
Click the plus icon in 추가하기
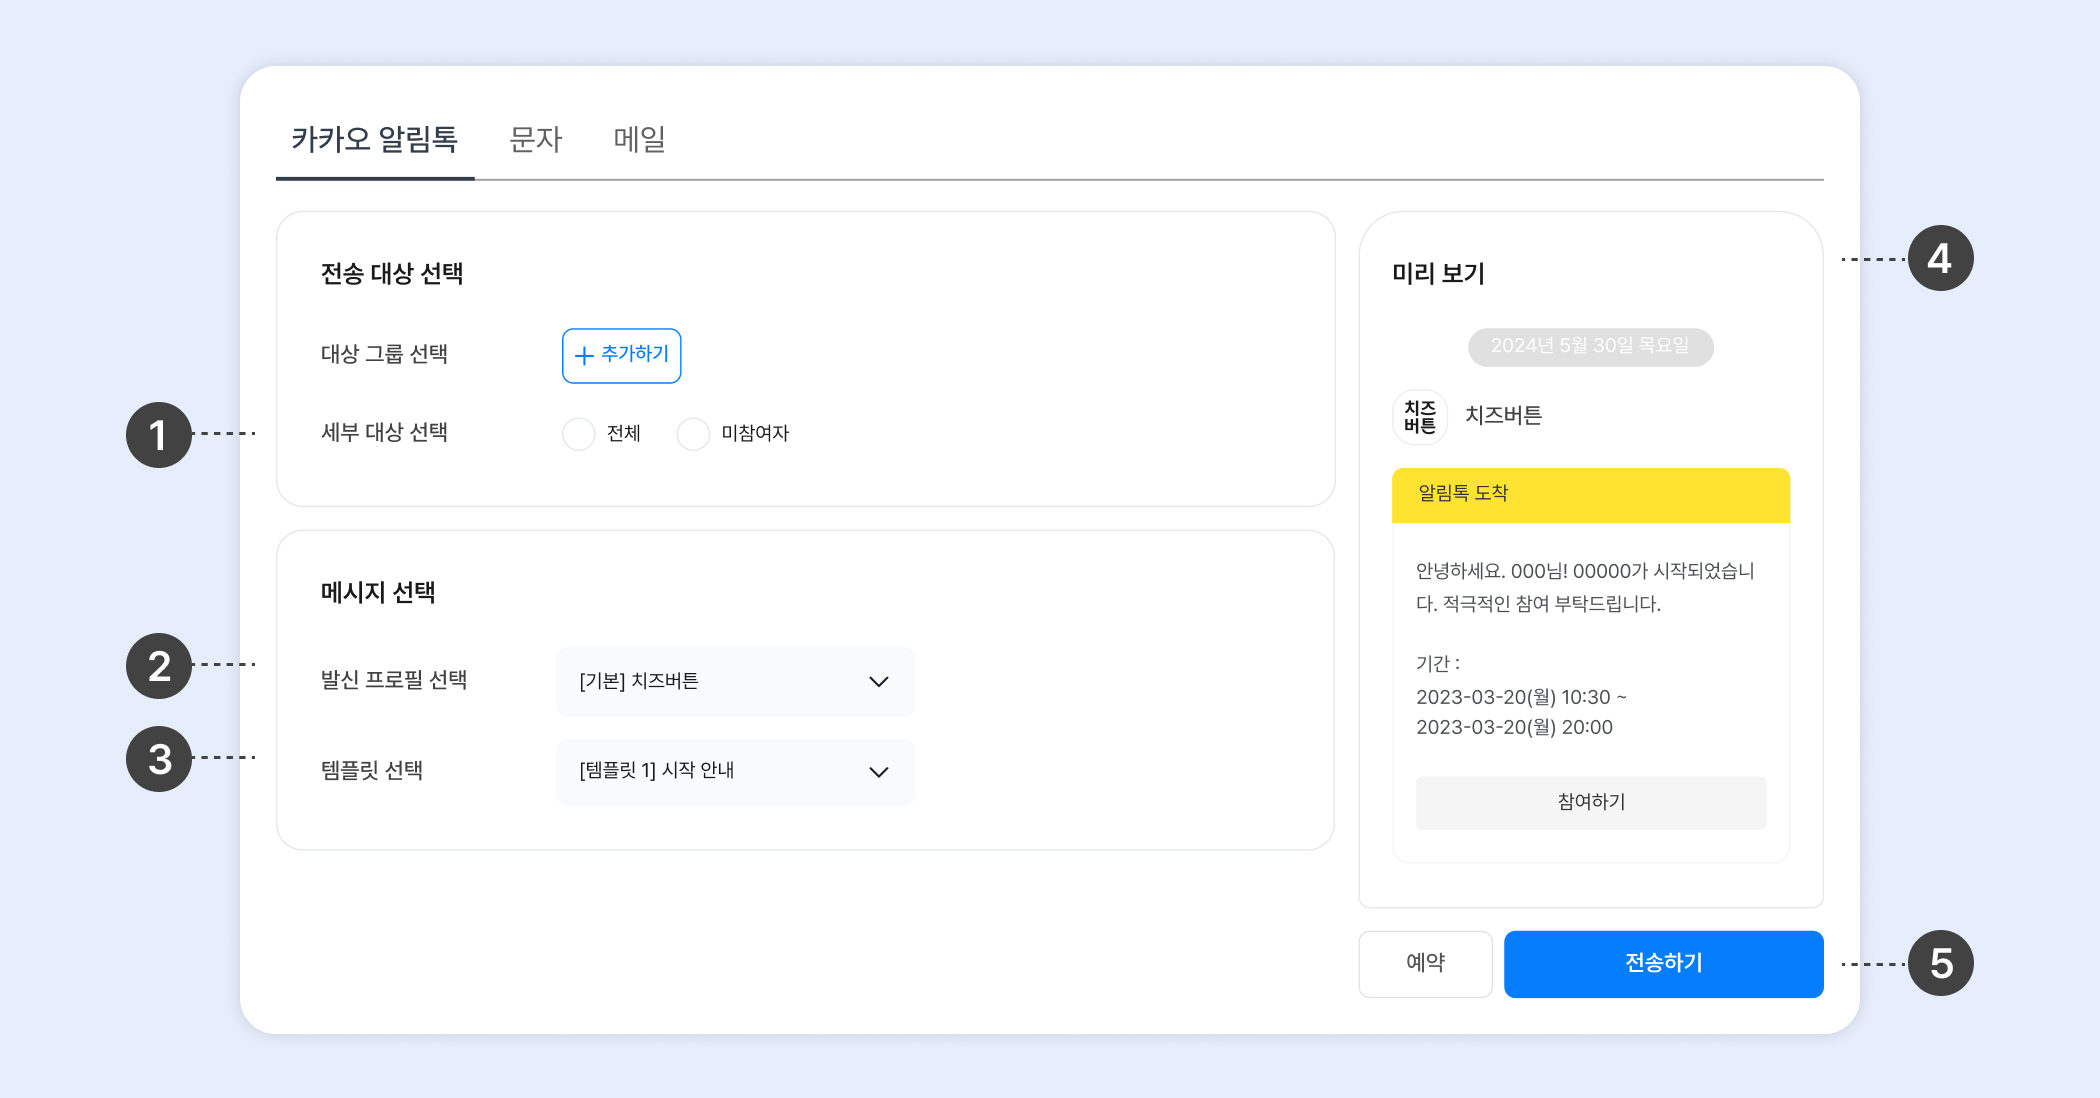(x=584, y=356)
